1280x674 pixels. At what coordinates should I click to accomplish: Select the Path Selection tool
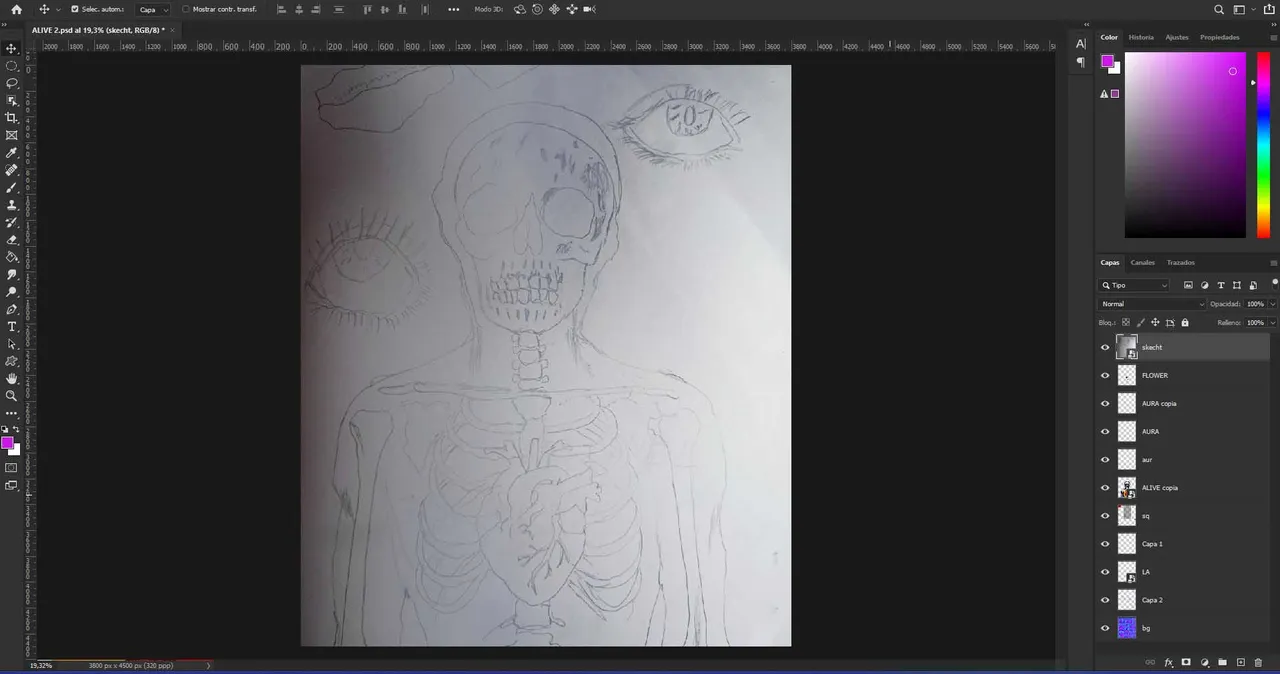[x=12, y=344]
